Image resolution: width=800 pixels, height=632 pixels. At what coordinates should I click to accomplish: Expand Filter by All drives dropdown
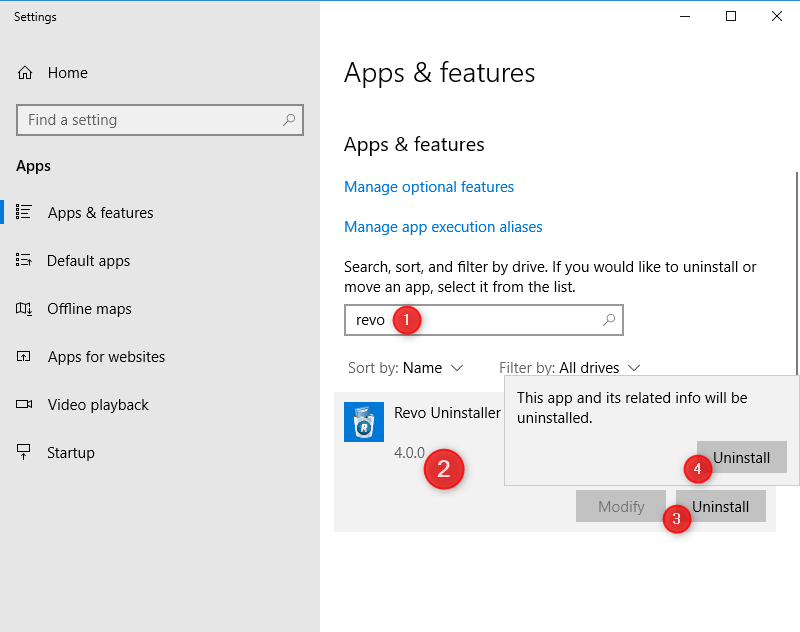569,368
